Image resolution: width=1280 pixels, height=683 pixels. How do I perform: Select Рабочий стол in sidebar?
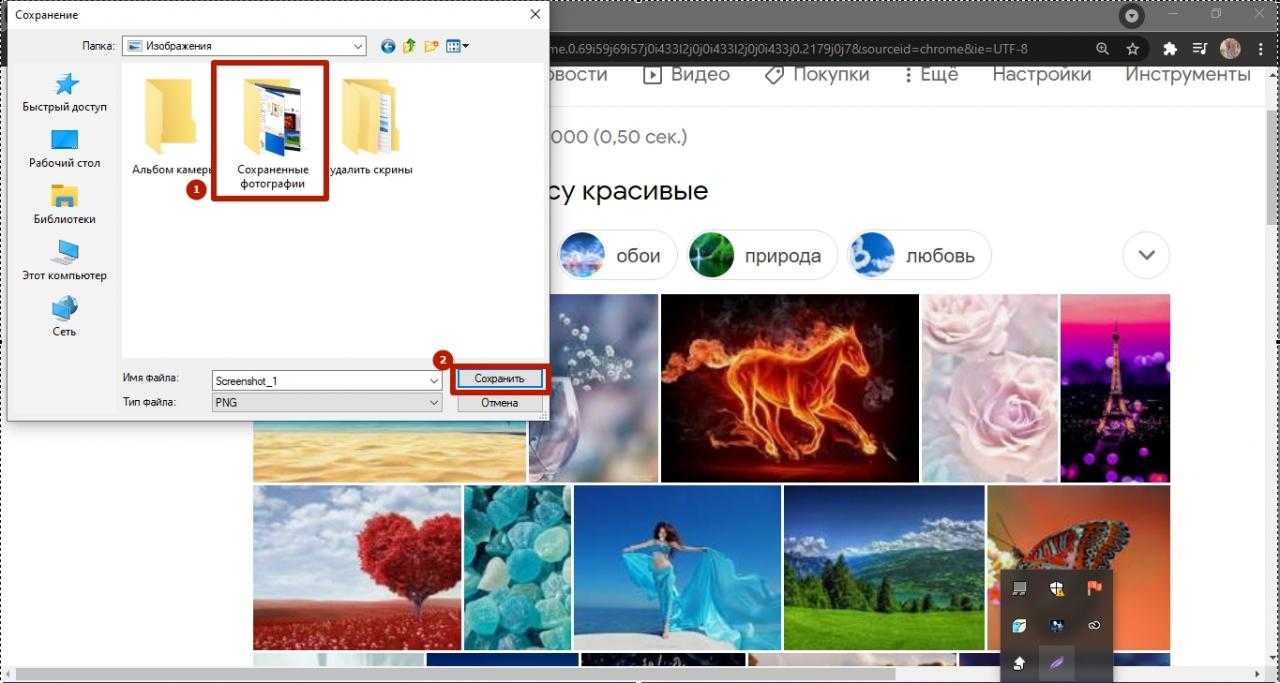[x=65, y=148]
